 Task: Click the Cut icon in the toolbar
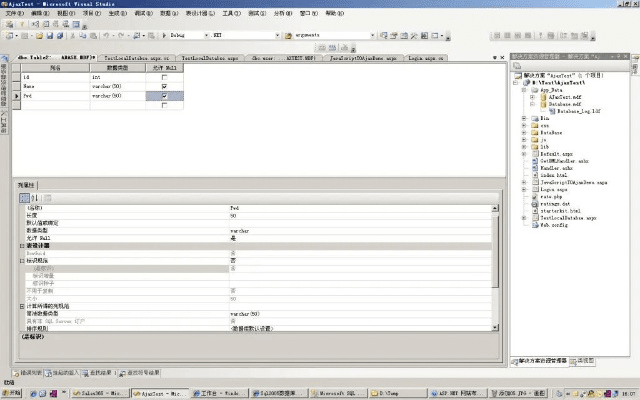tap(70, 34)
